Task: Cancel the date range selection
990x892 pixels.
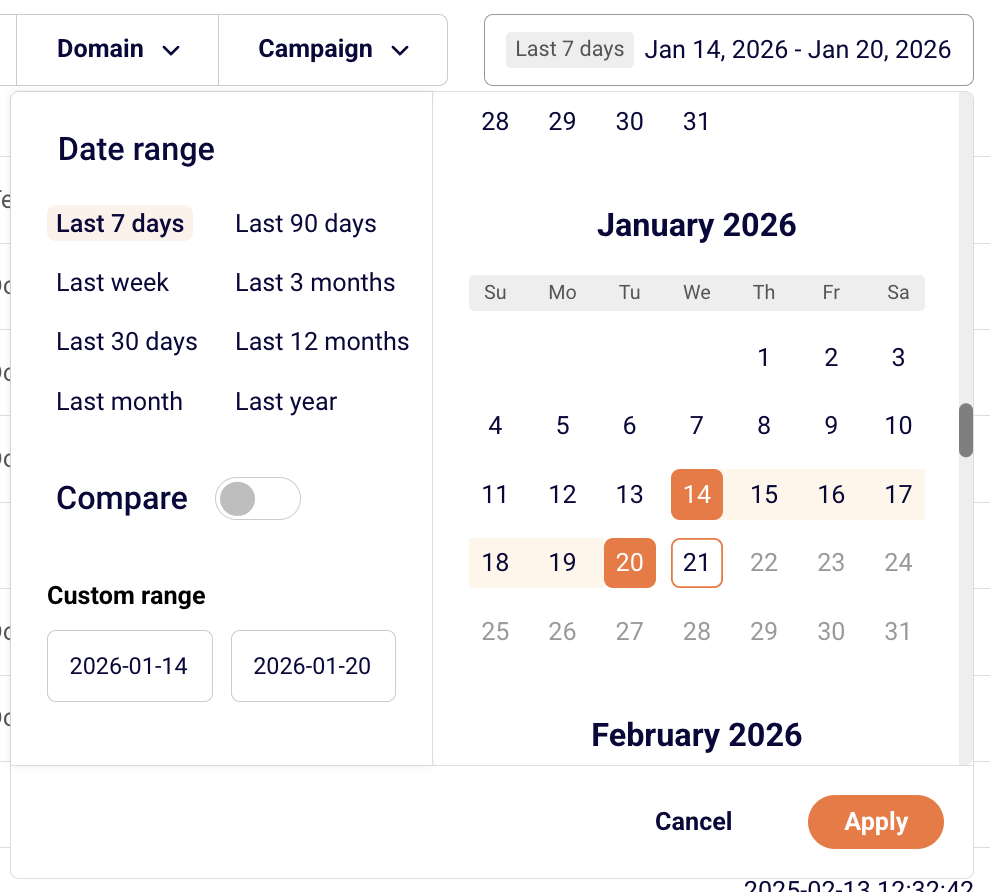Action: click(693, 822)
